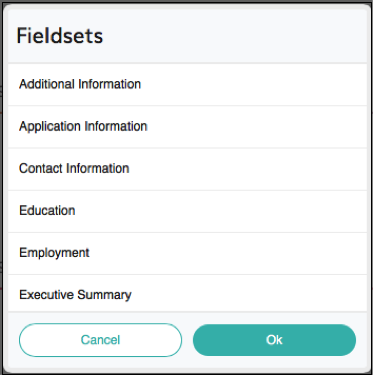Image resolution: width=373 pixels, height=375 pixels.
Task: Select the Executive Summary entry
Action: pos(187,293)
